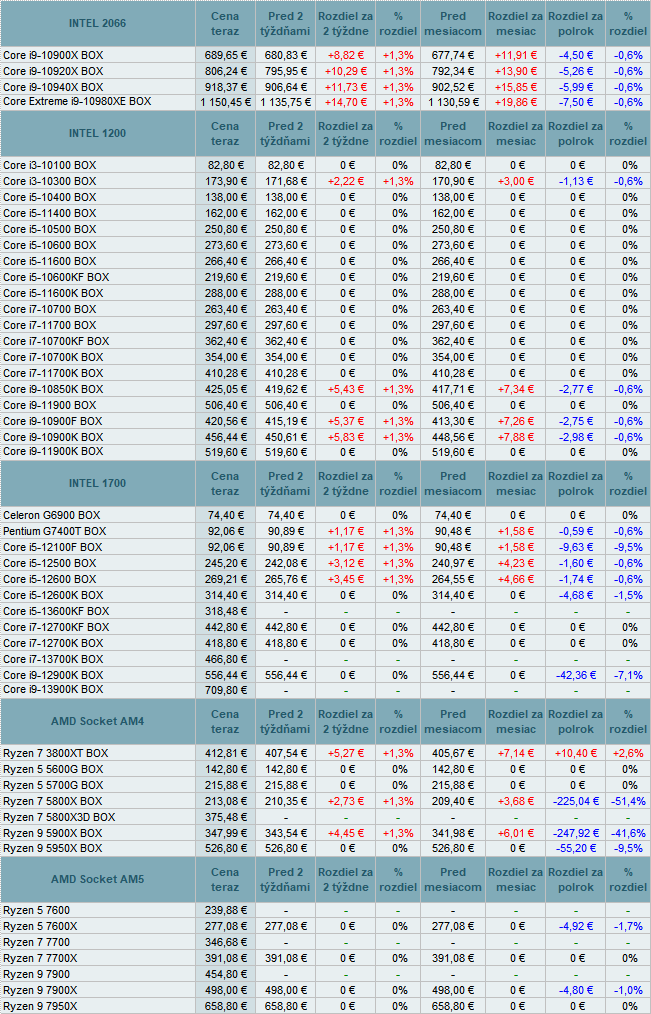
Task: Click Core i9-11900K BOX product name
Action: click(53, 451)
